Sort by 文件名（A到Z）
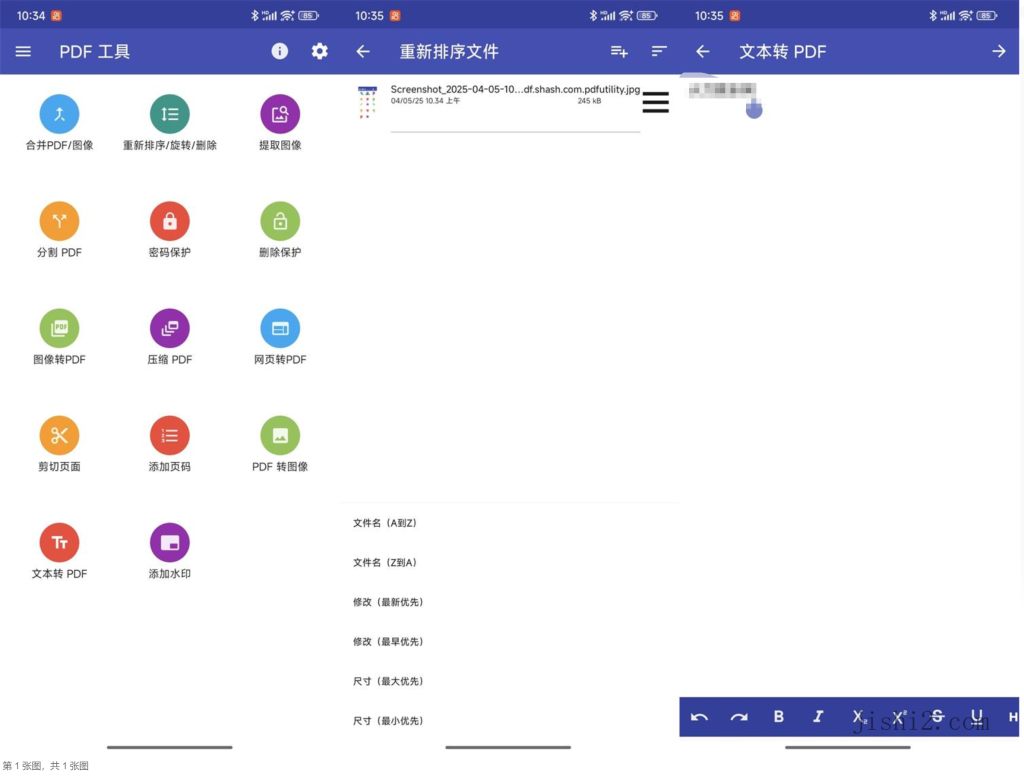Image resolution: width=1024 pixels, height=776 pixels. pos(385,523)
